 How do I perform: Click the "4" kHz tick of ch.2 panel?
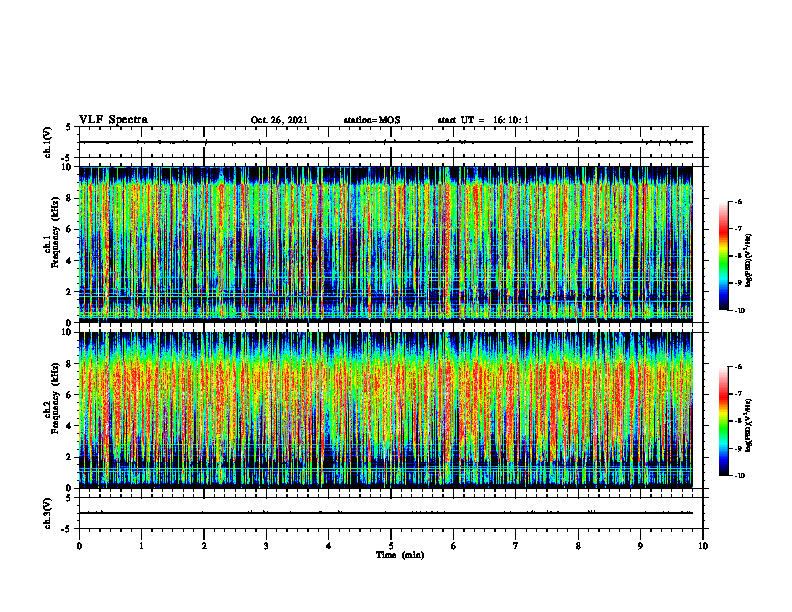69,426
